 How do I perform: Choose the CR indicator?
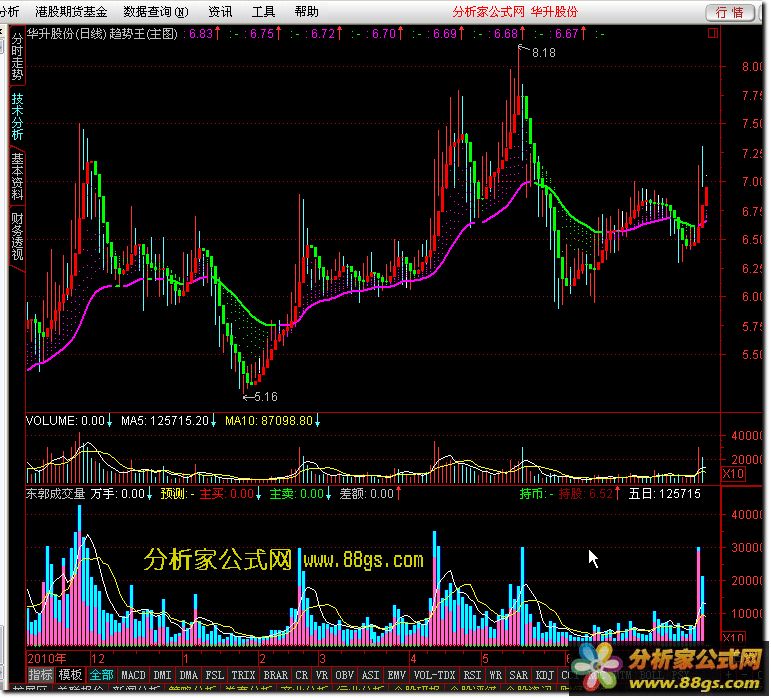(x=301, y=675)
